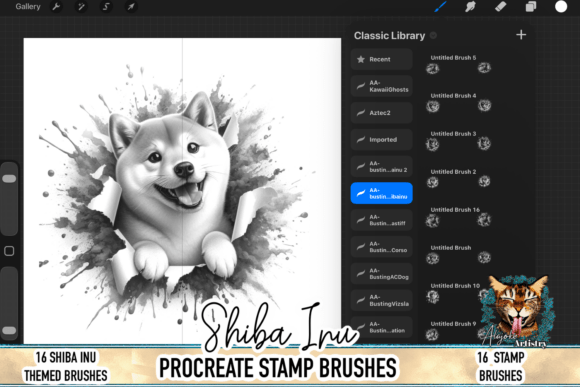Click the brush size slider handle

point(9,179)
